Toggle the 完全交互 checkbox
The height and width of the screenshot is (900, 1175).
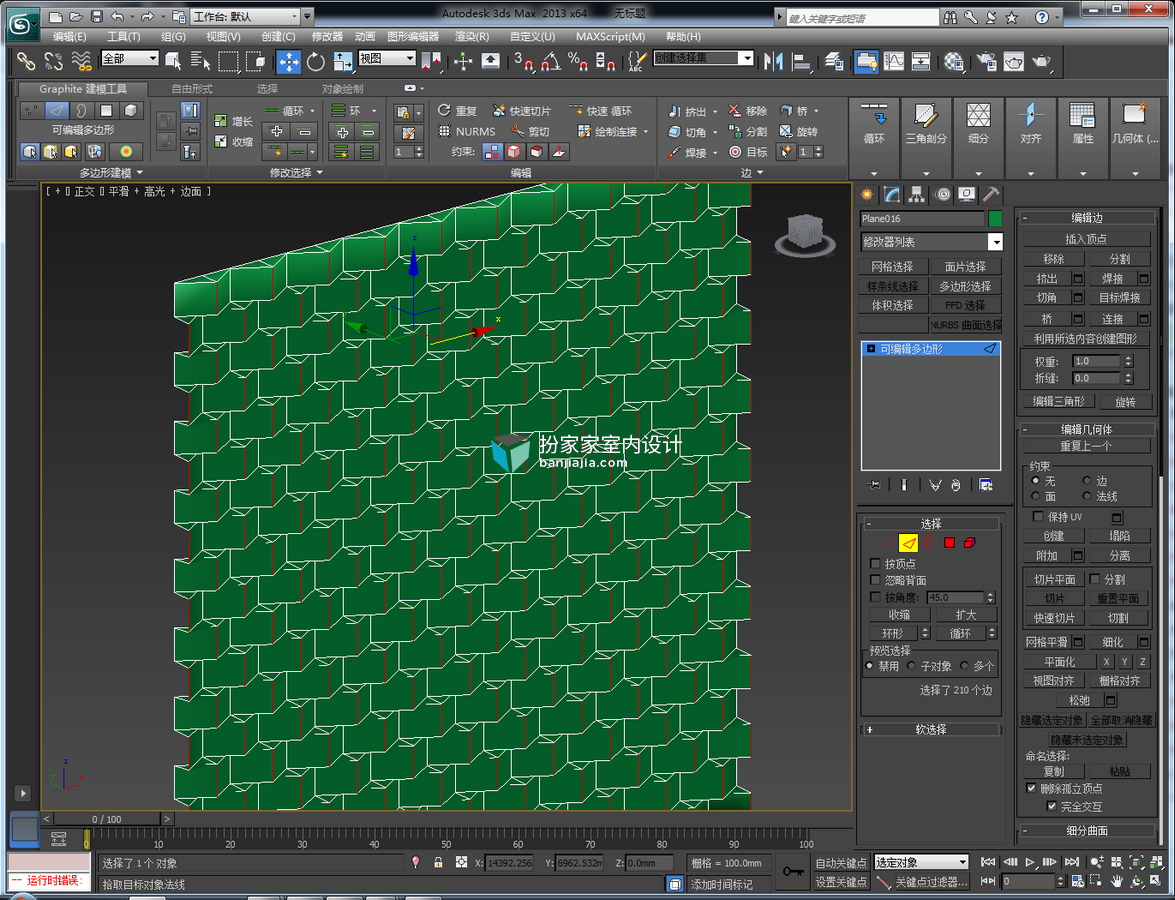pyautogui.click(x=1052, y=806)
